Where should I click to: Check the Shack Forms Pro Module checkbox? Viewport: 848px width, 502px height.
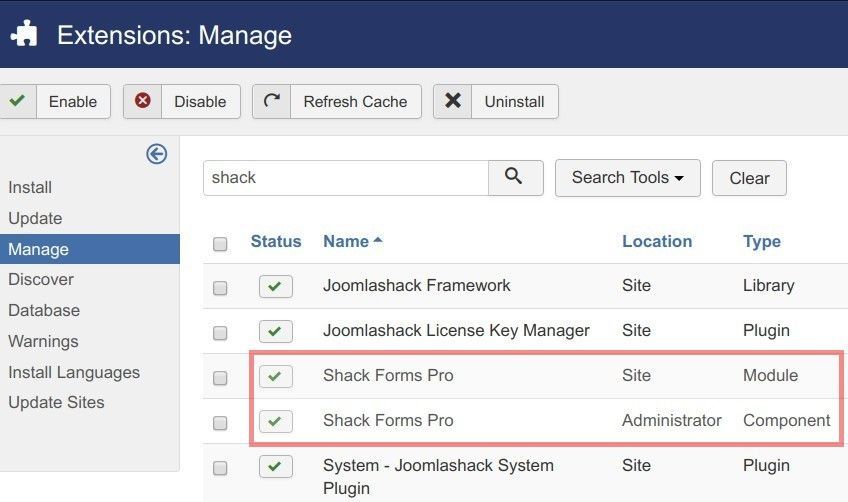click(x=220, y=378)
